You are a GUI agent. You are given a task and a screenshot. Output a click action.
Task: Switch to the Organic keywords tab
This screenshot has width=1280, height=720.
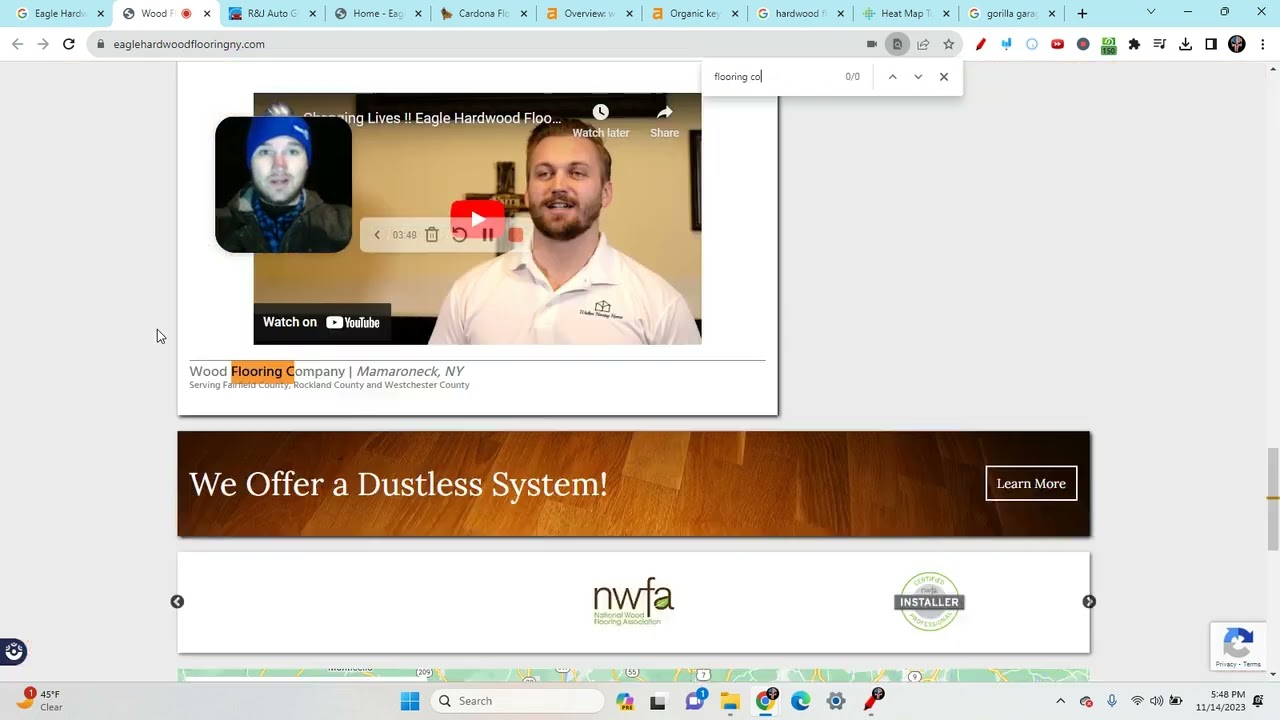tap(695, 14)
